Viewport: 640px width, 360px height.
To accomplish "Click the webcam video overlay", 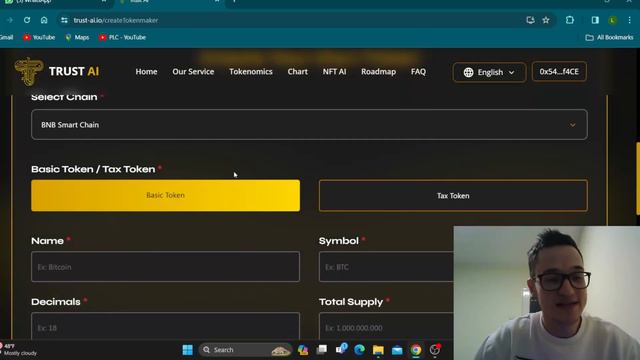I will tap(547, 293).
